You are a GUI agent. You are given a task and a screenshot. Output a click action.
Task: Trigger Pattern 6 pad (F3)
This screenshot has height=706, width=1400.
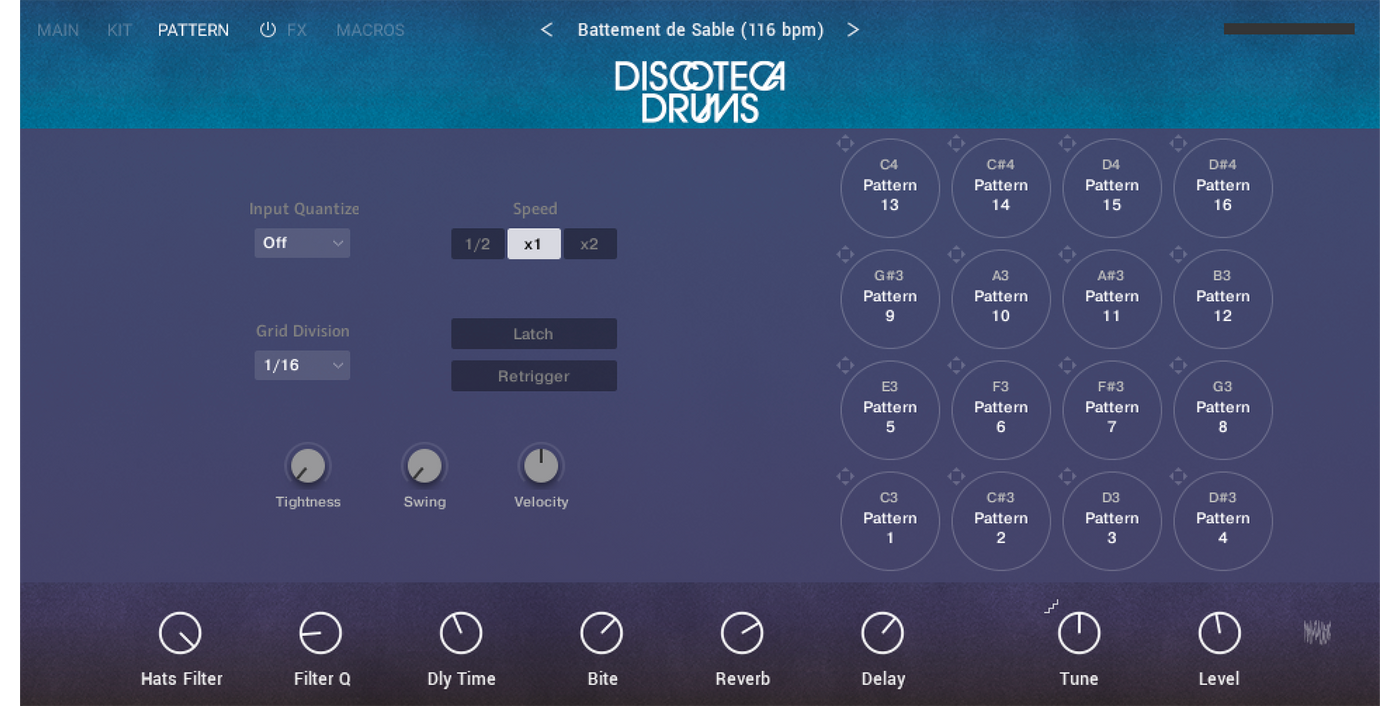(1001, 410)
